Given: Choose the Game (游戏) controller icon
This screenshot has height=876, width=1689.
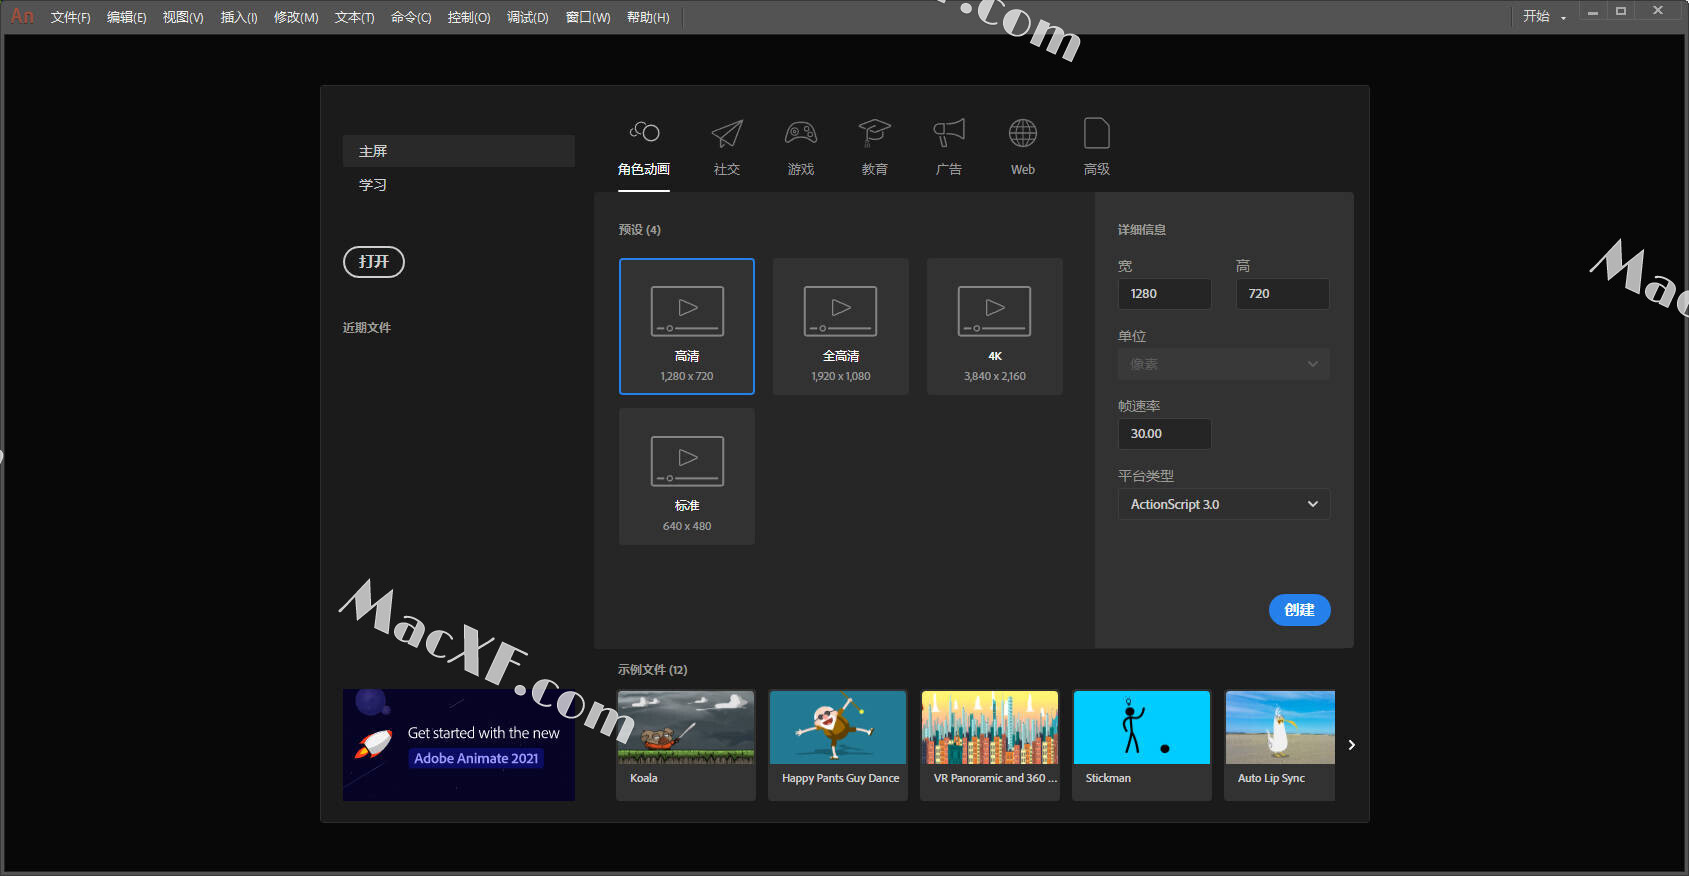Looking at the screenshot, I should 800,133.
